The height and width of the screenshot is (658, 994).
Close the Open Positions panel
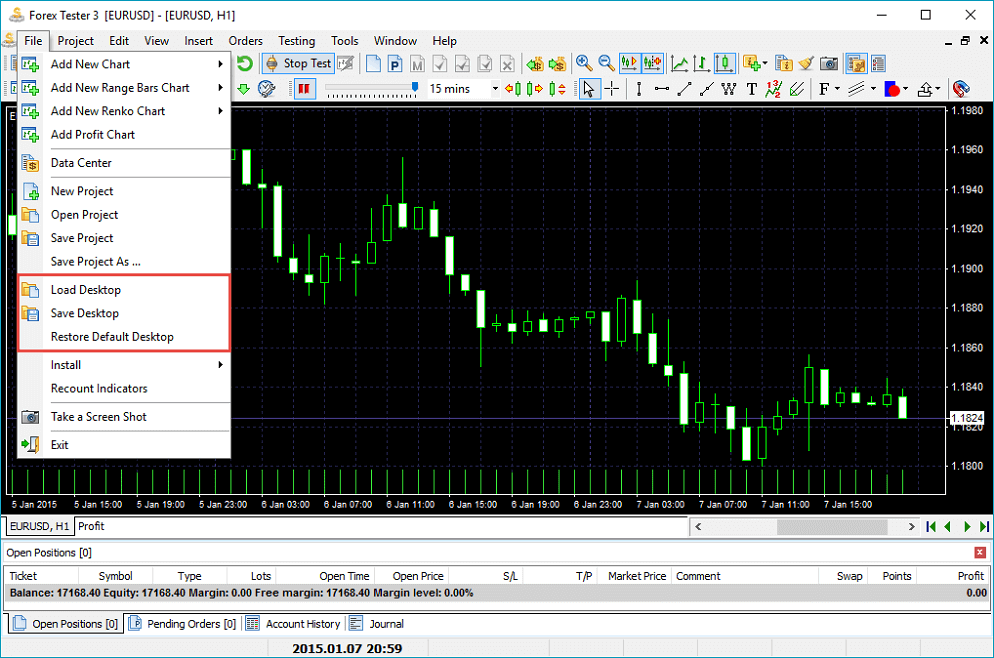click(980, 553)
